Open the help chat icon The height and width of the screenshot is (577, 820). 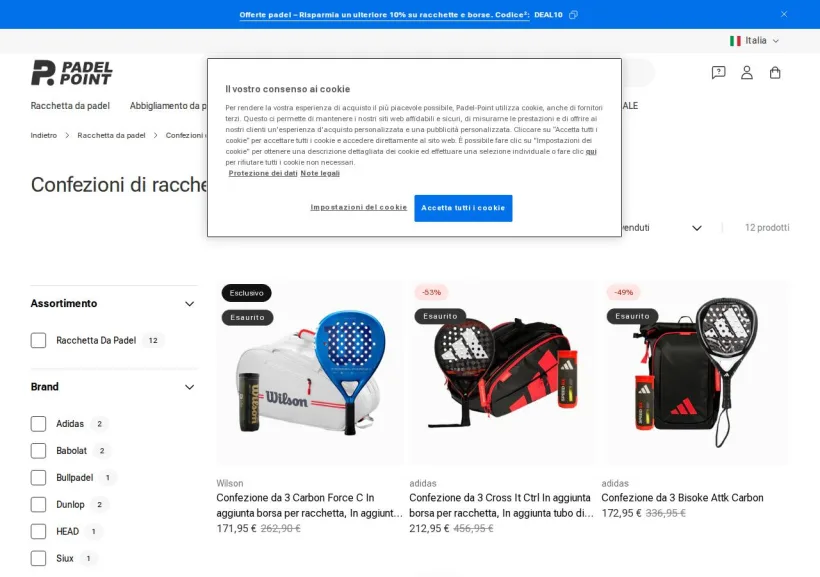pyautogui.click(x=718, y=72)
